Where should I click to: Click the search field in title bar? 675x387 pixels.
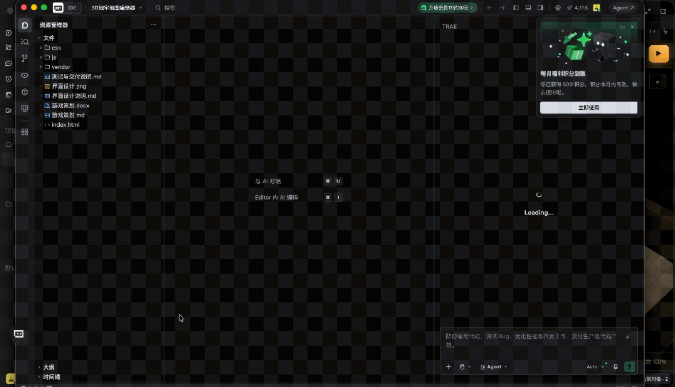pos(166,8)
